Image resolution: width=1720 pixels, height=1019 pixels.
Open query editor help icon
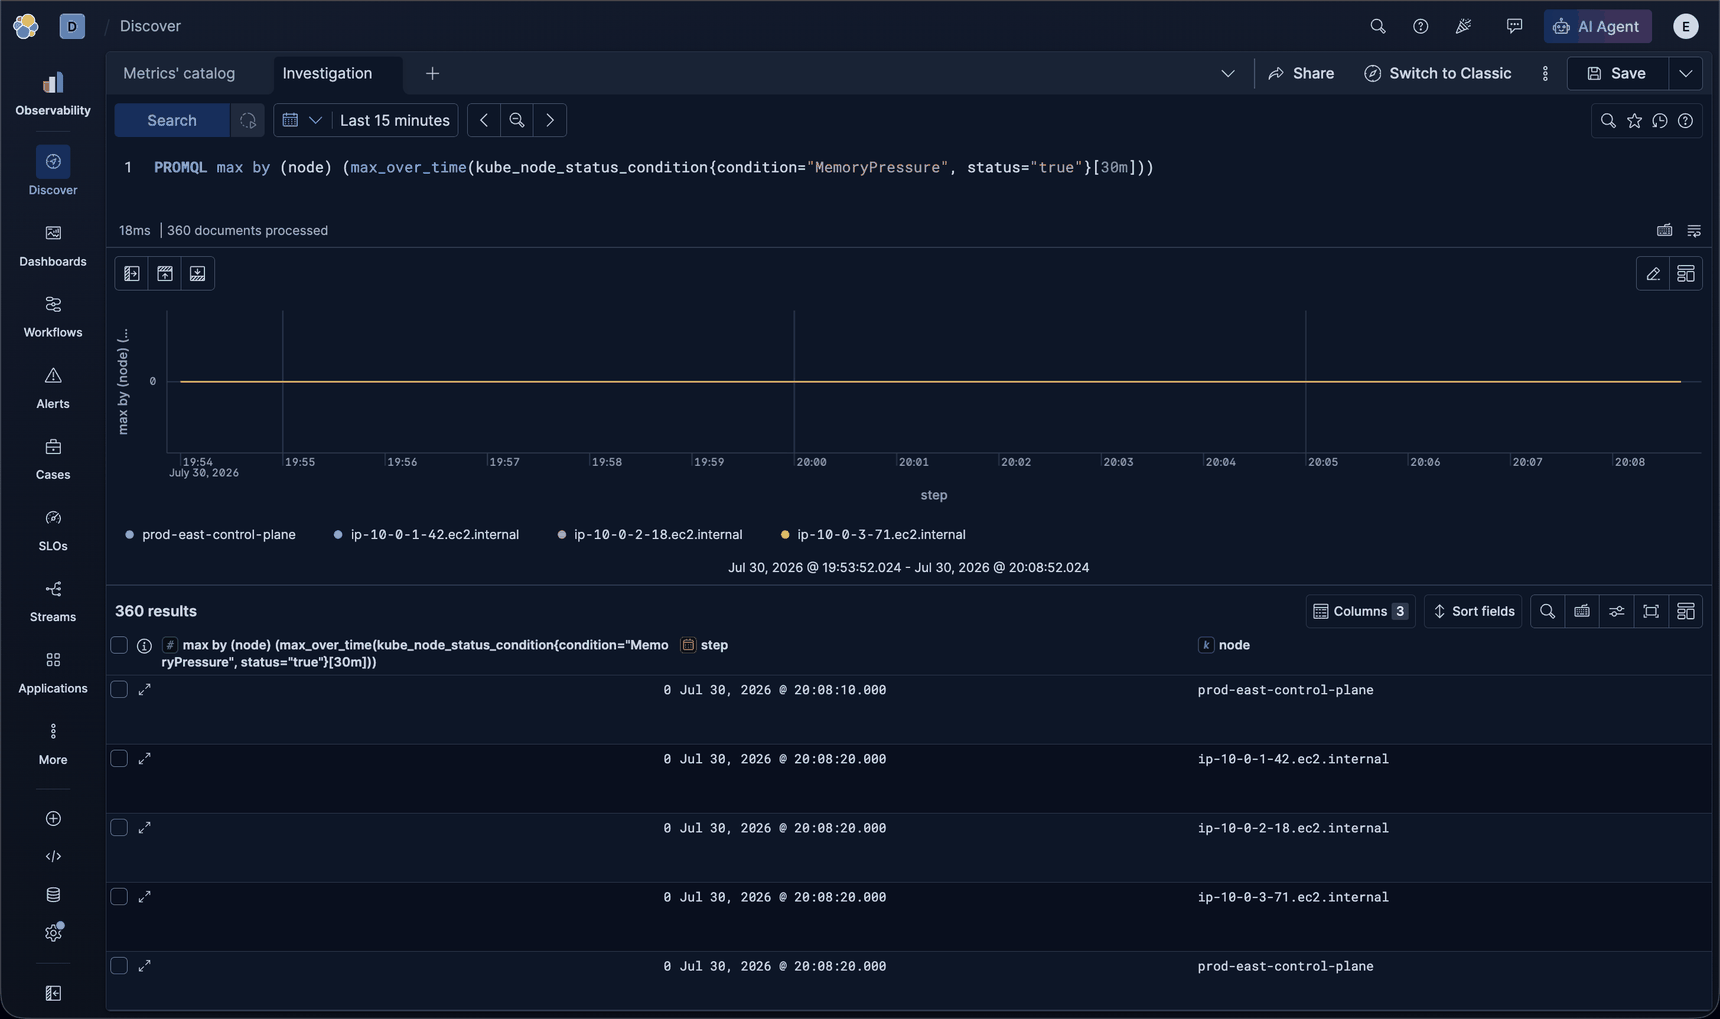tap(1686, 121)
